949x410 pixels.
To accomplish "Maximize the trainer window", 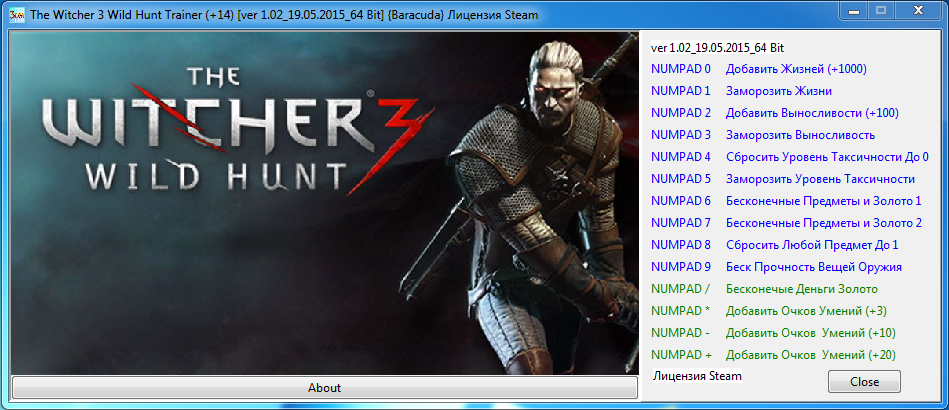I will [x=881, y=10].
